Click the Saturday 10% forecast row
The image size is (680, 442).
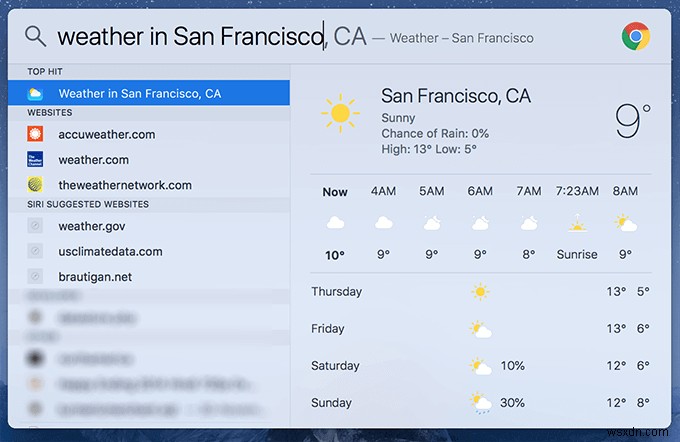[481, 366]
